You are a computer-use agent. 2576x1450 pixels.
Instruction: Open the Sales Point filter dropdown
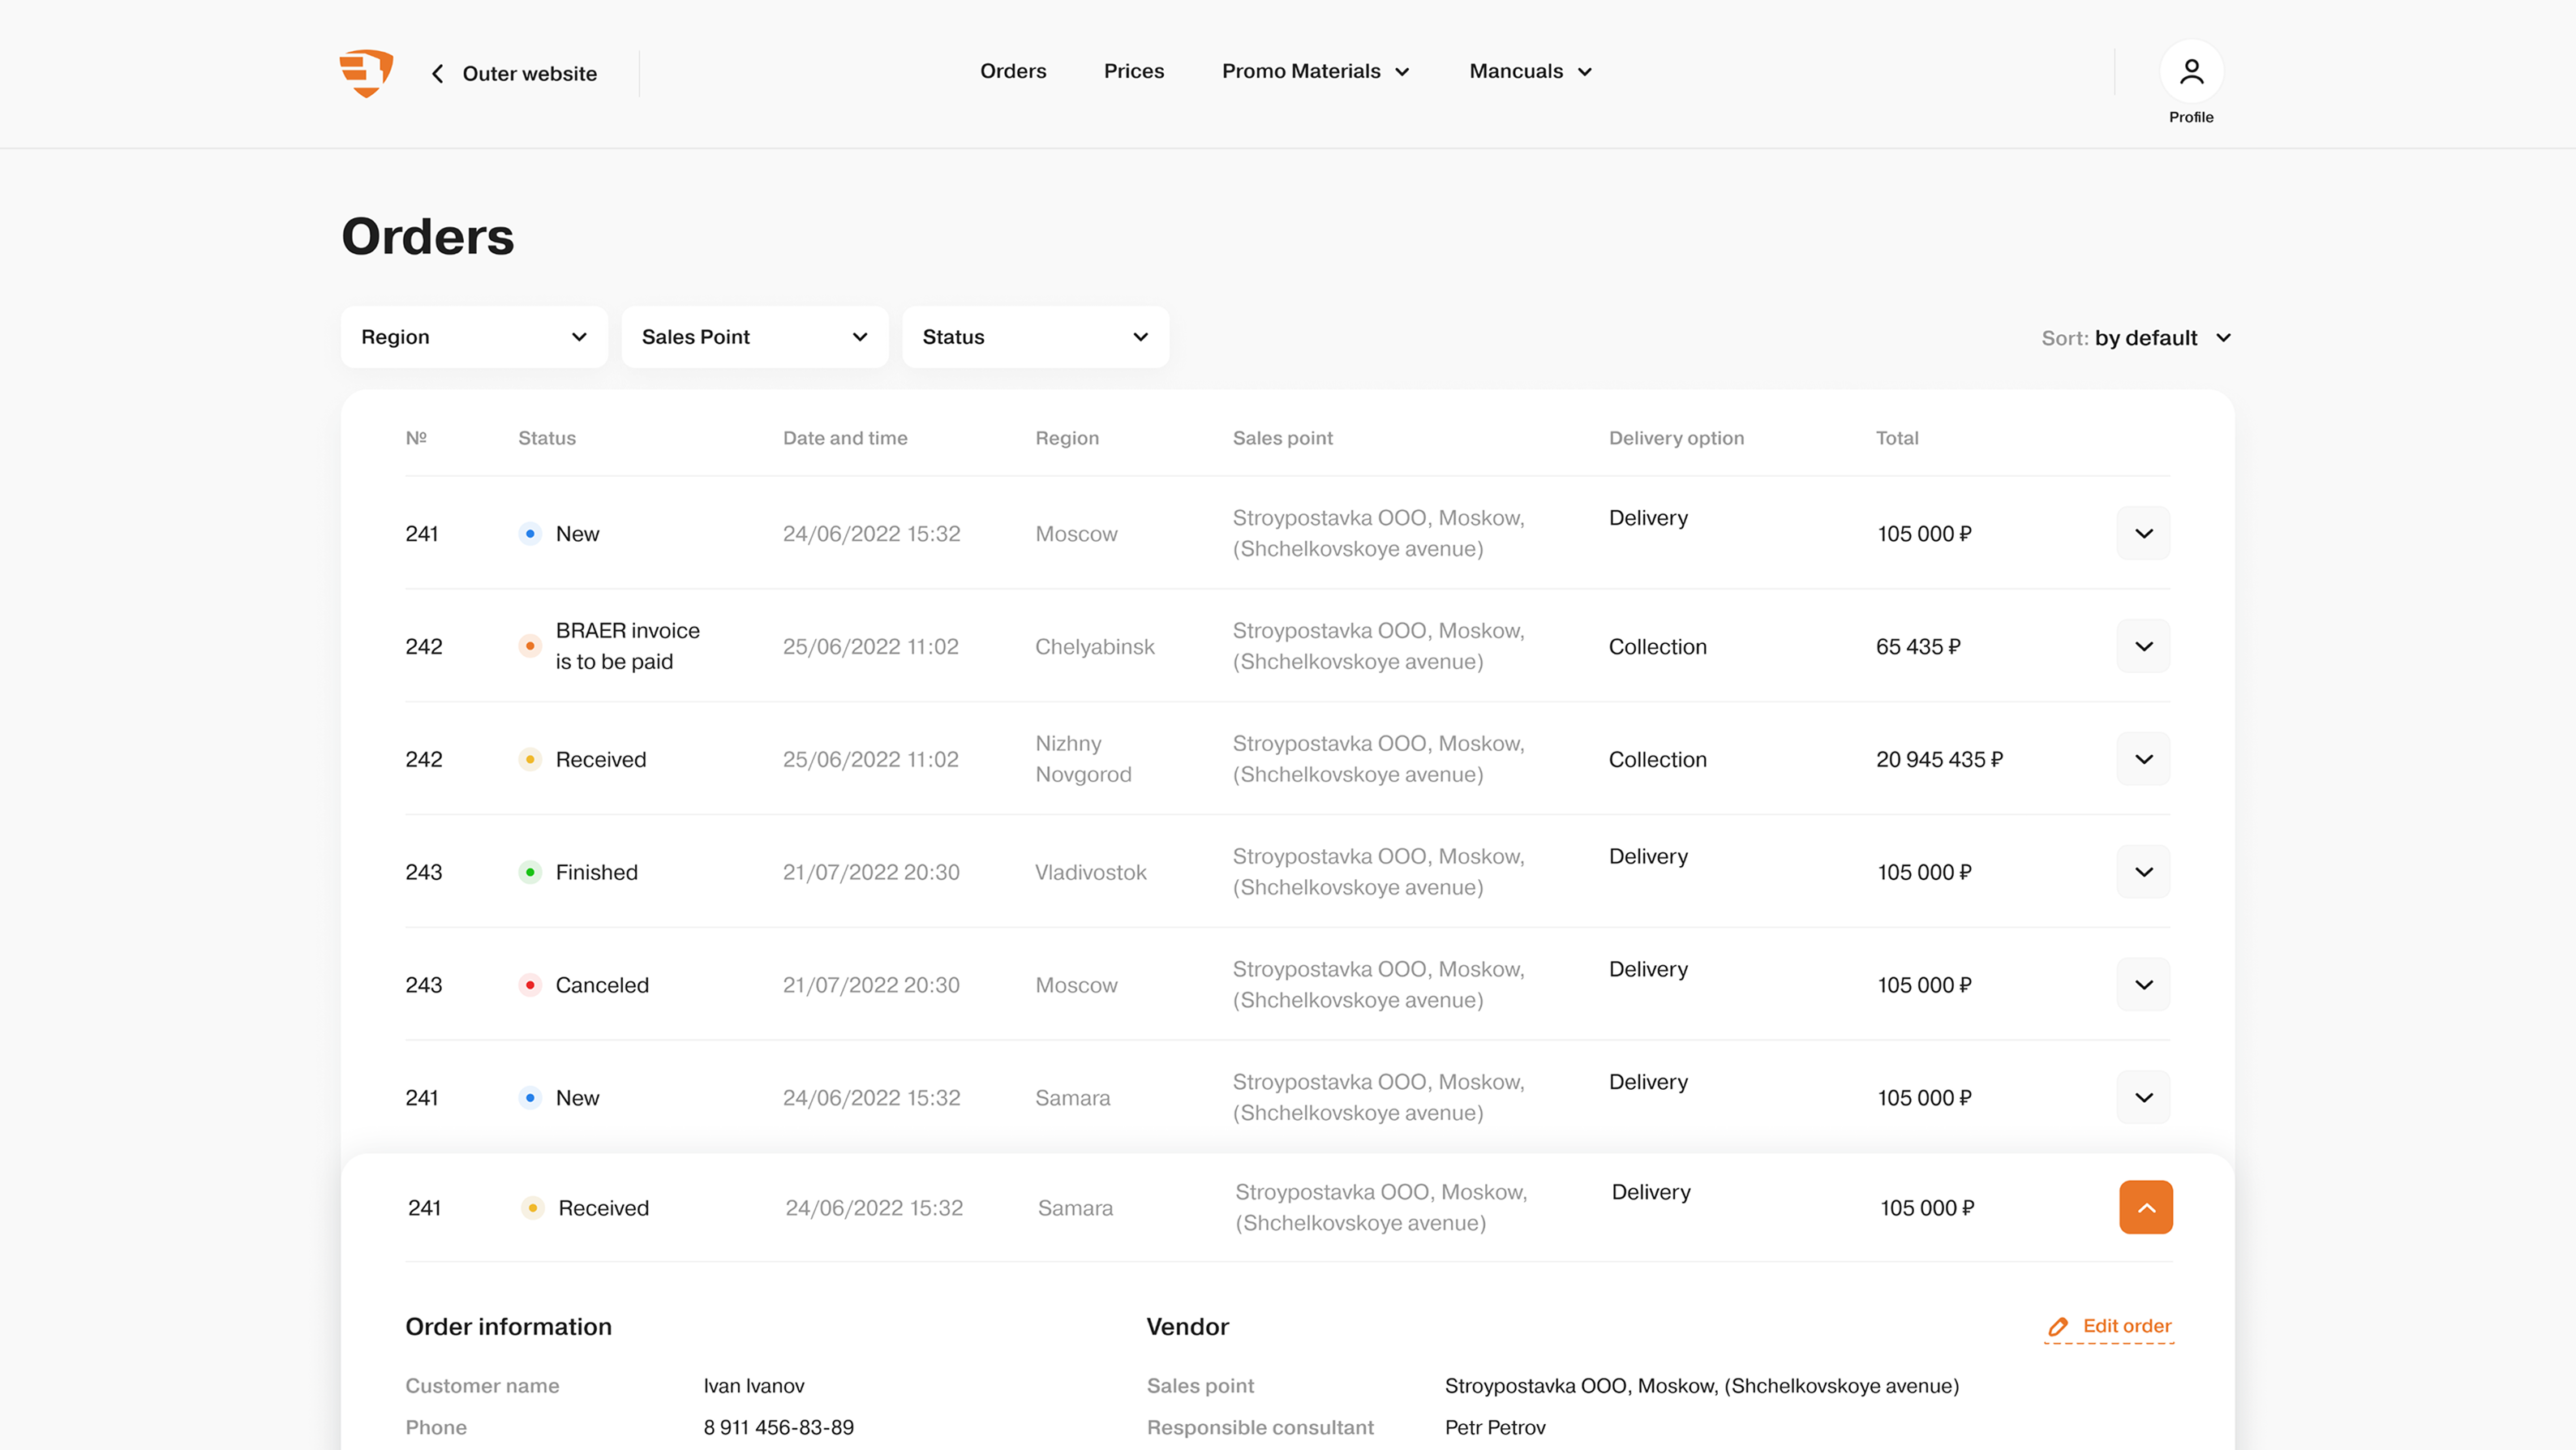click(754, 337)
